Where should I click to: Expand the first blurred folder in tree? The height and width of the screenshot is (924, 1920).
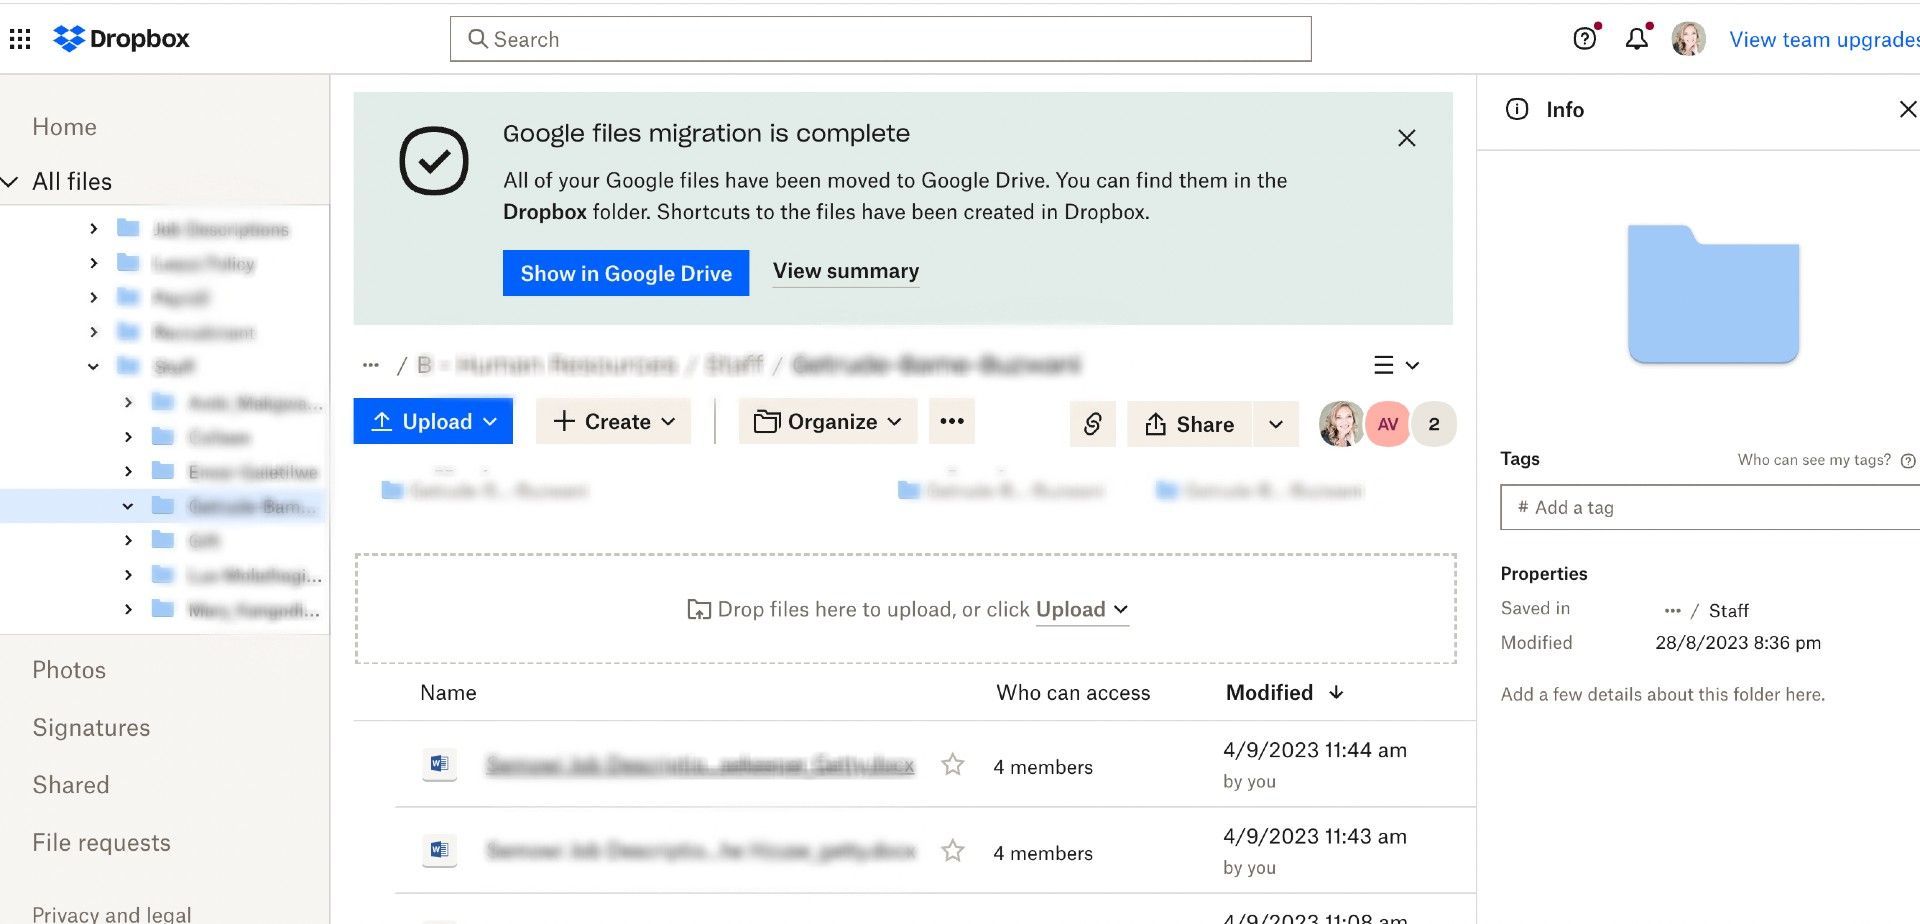click(93, 229)
